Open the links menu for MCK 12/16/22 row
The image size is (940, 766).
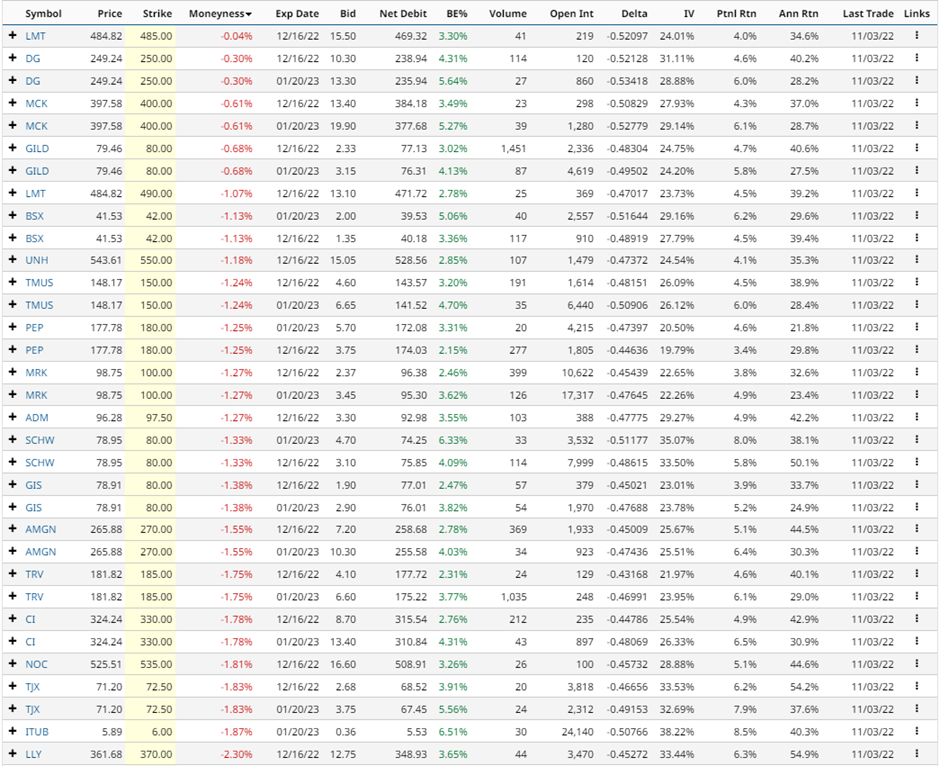click(917, 103)
